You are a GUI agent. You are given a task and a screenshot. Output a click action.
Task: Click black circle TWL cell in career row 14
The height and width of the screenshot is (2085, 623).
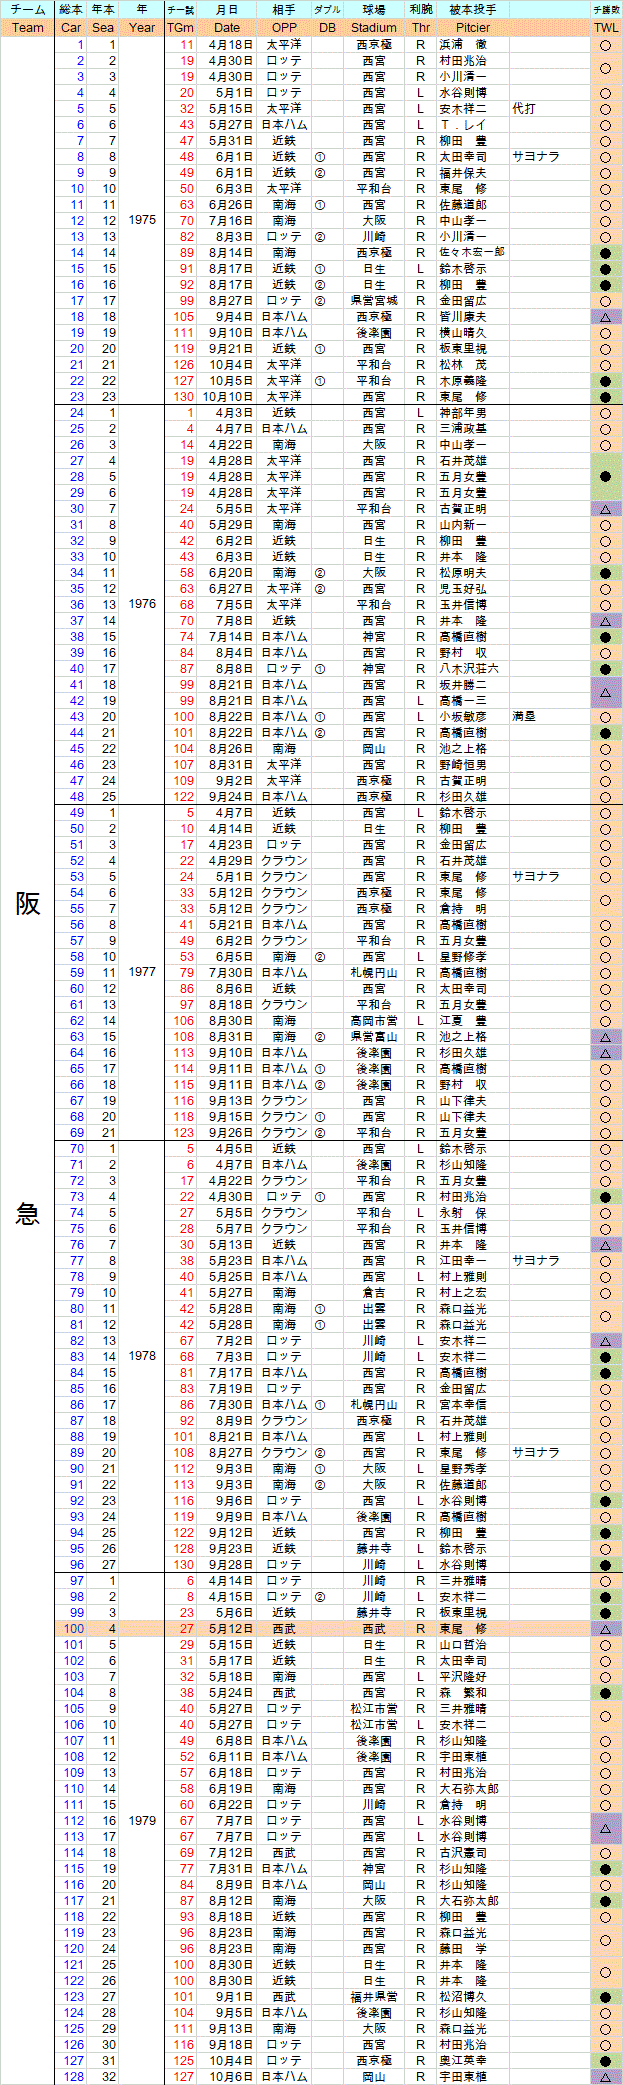[606, 252]
